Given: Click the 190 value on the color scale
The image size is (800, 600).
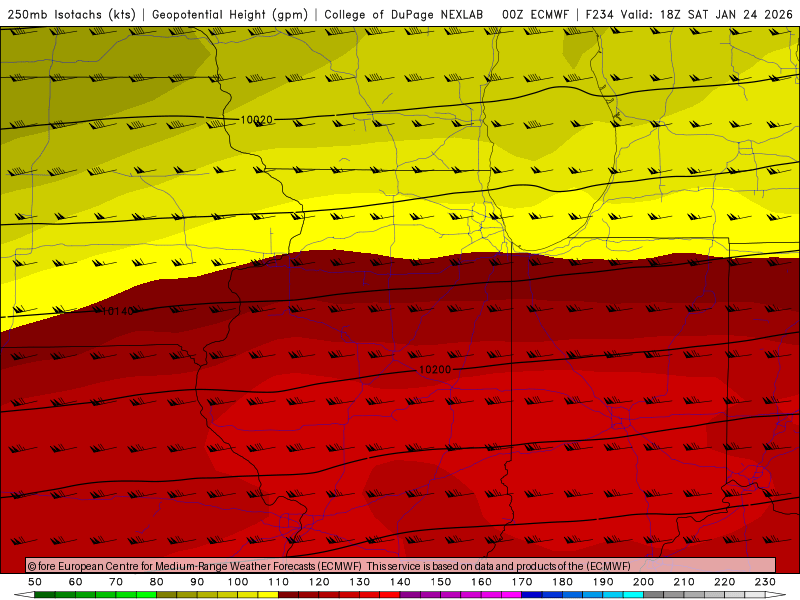Looking at the screenshot, I should (603, 582).
